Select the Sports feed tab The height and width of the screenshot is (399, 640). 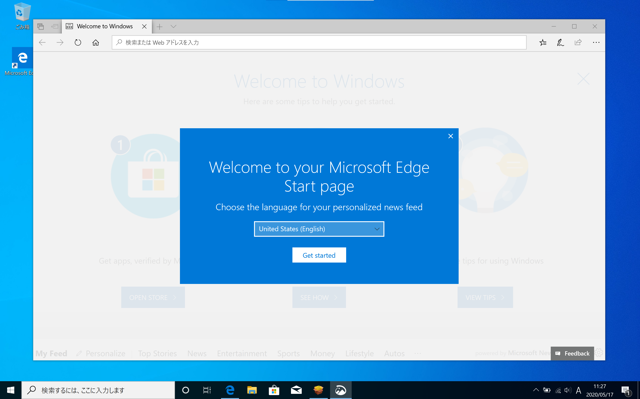[x=288, y=353]
